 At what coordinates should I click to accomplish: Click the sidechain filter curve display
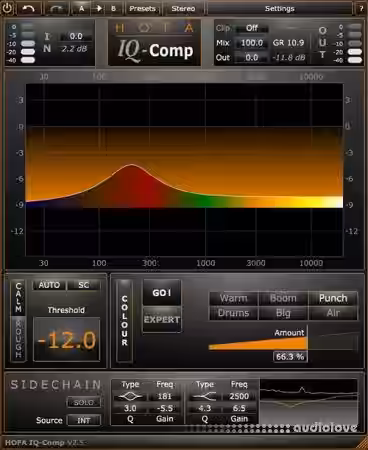point(308,402)
